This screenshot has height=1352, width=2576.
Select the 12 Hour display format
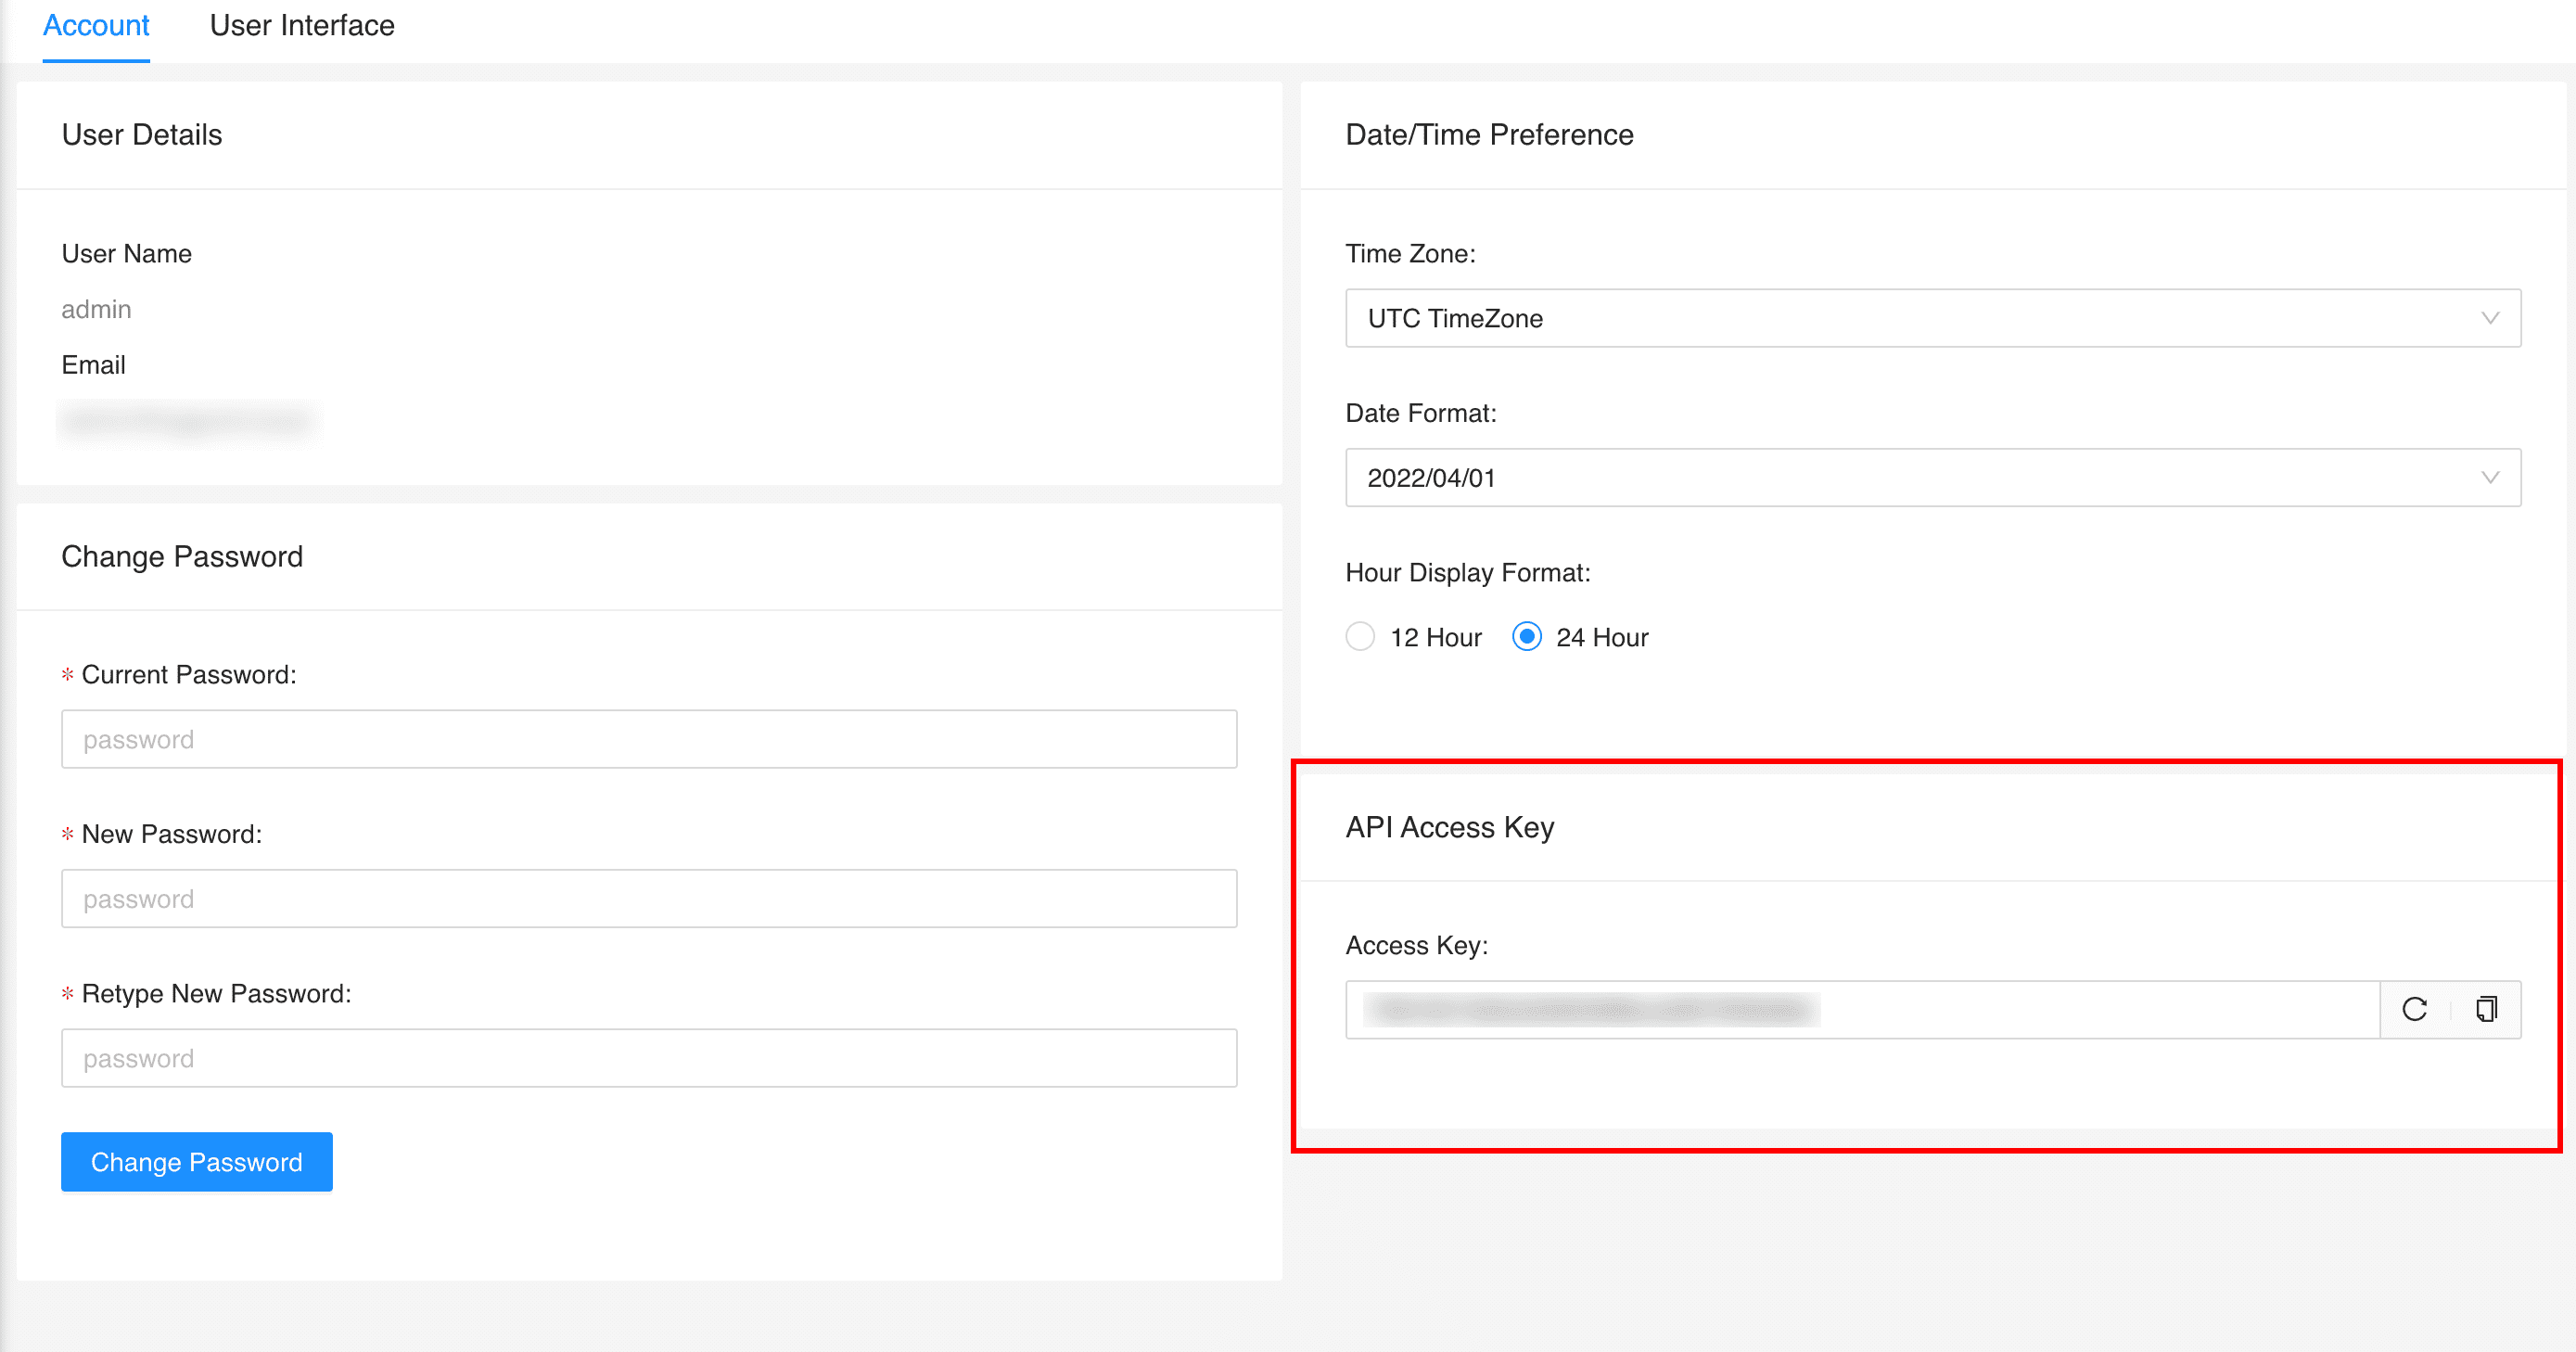[x=1360, y=637]
